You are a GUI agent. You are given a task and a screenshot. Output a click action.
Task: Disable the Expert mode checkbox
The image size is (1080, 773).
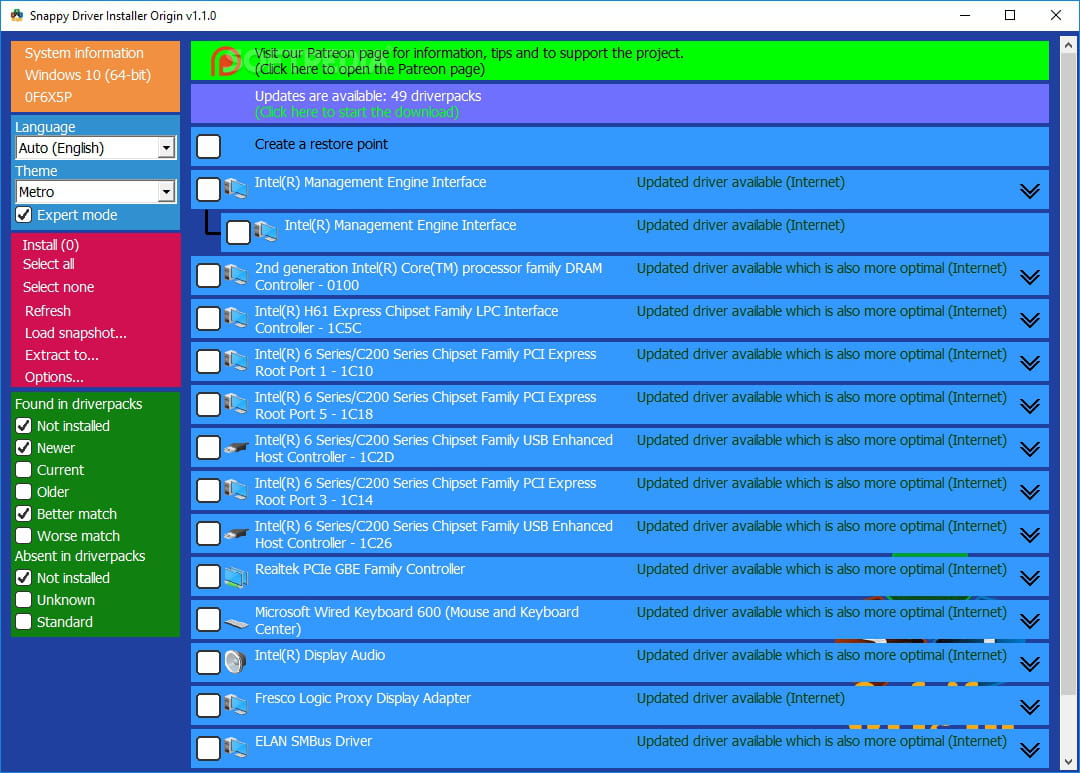click(24, 215)
